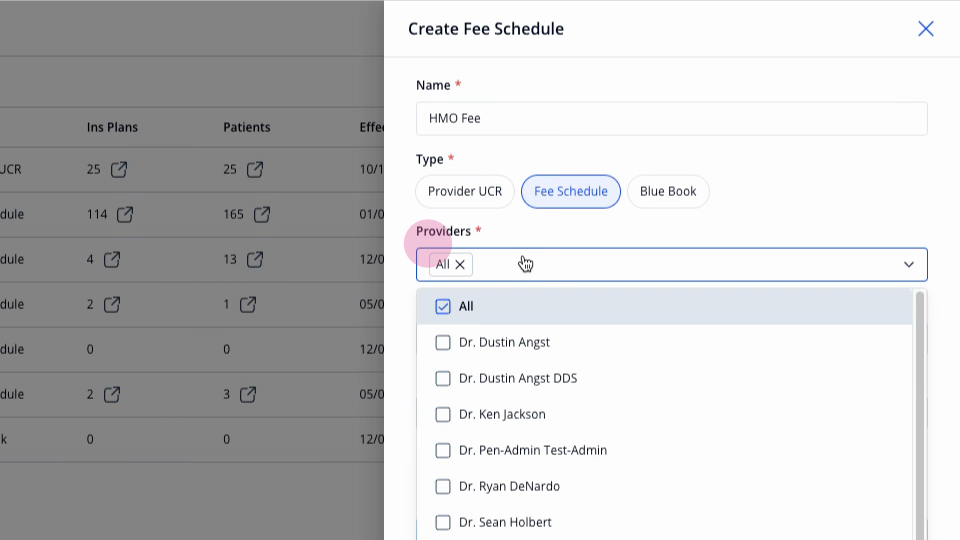The image size is (960, 540).
Task: Remove the All tag from Providers
Action: pyautogui.click(x=460, y=264)
